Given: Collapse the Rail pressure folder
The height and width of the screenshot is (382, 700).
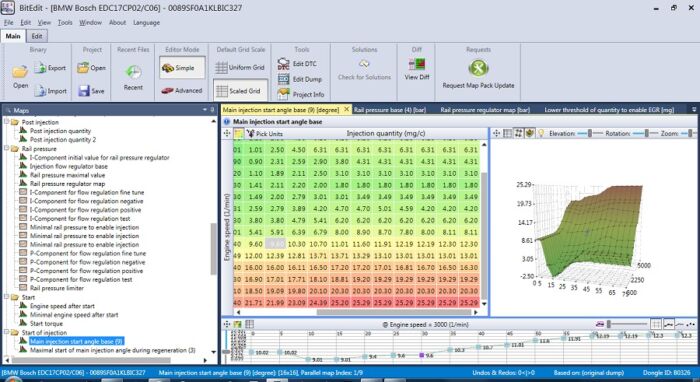Looking at the screenshot, I should tap(7, 149).
